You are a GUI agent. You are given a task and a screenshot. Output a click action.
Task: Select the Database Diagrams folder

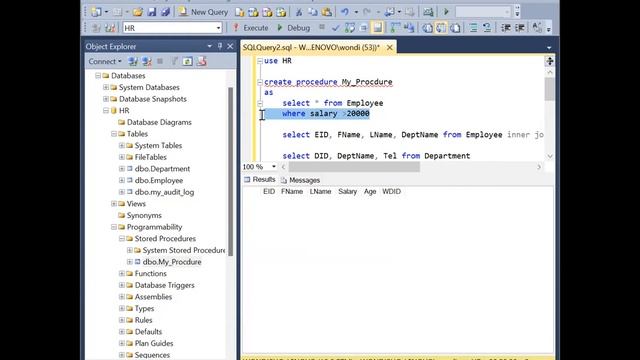[159, 122]
